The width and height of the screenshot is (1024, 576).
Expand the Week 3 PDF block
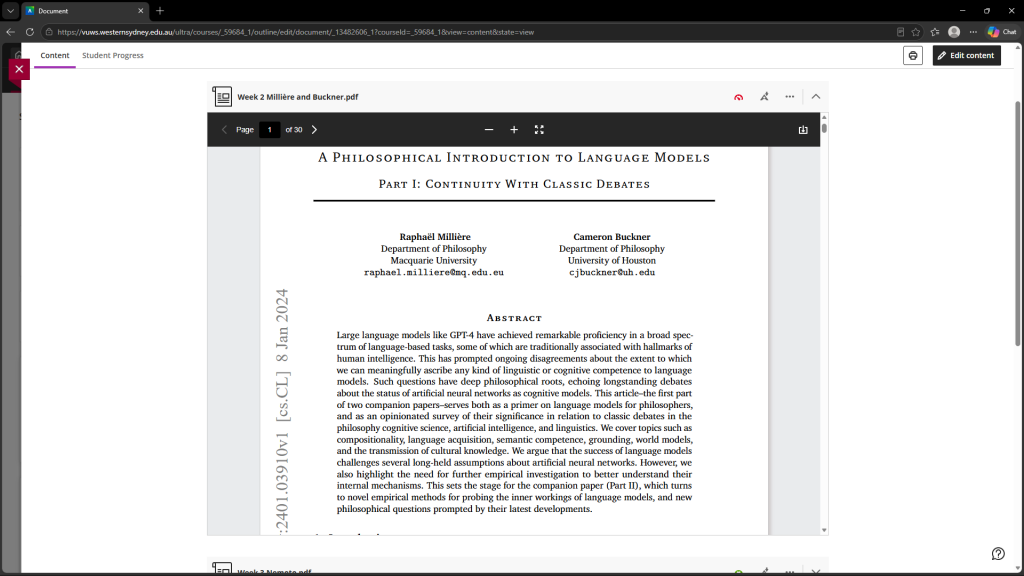tap(816, 571)
